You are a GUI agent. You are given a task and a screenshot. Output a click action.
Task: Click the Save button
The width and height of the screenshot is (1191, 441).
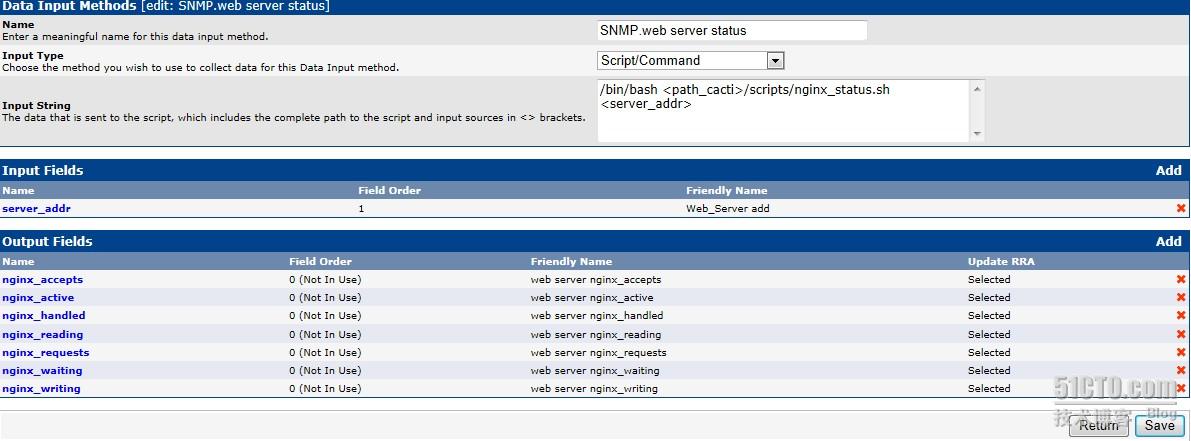[x=1160, y=426]
